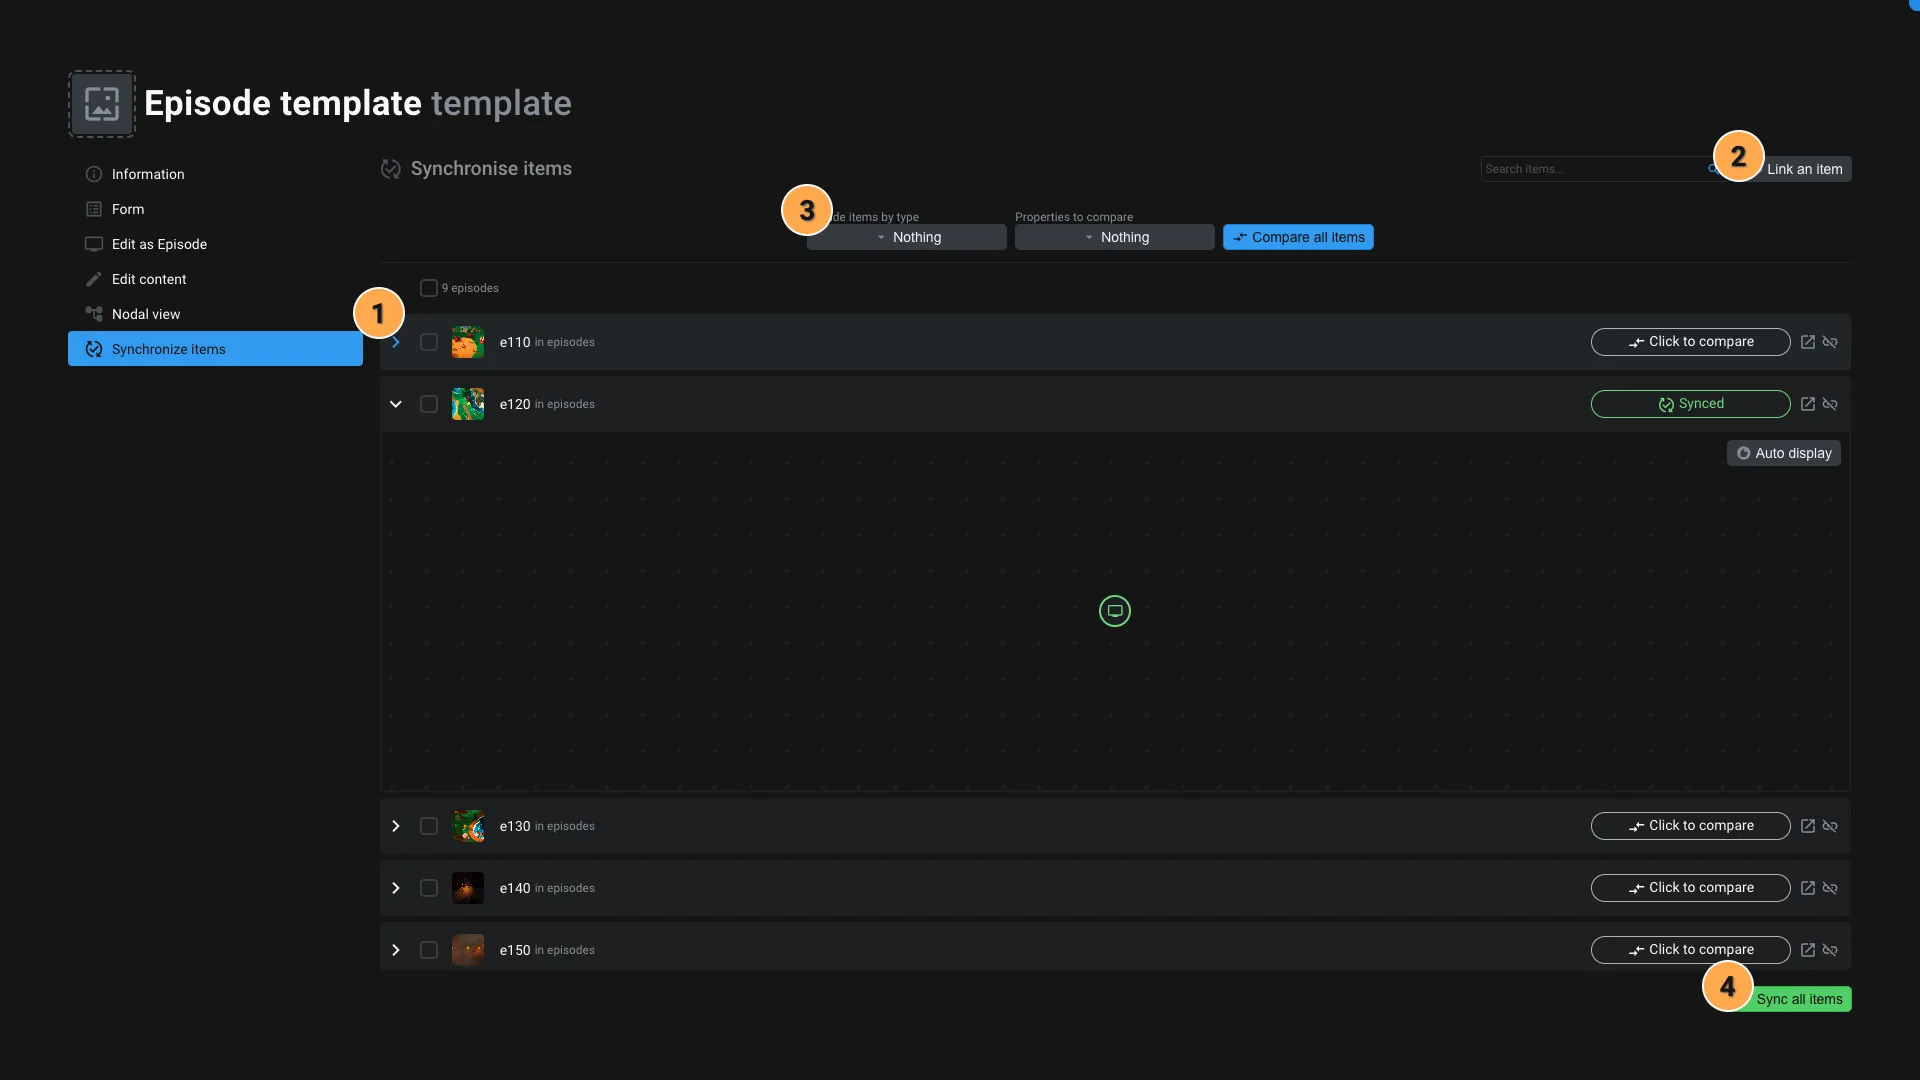Open external link icon for e130
Image resolution: width=1920 pixels, height=1080 pixels.
tap(1808, 826)
